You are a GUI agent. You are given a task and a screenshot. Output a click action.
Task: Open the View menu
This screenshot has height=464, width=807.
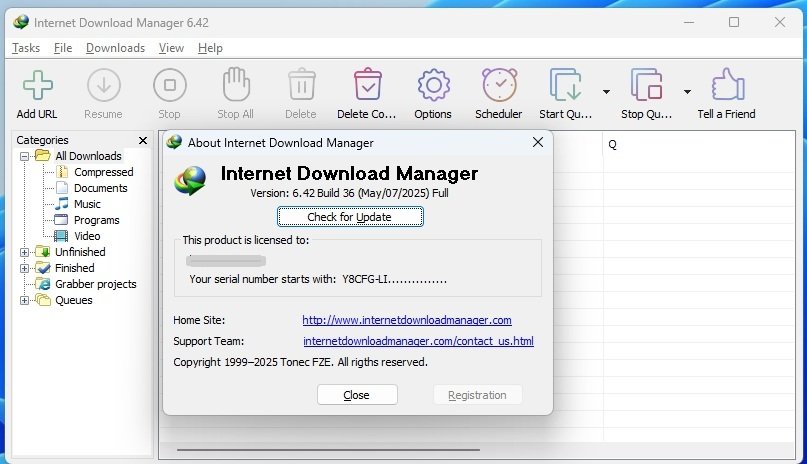pyautogui.click(x=171, y=48)
